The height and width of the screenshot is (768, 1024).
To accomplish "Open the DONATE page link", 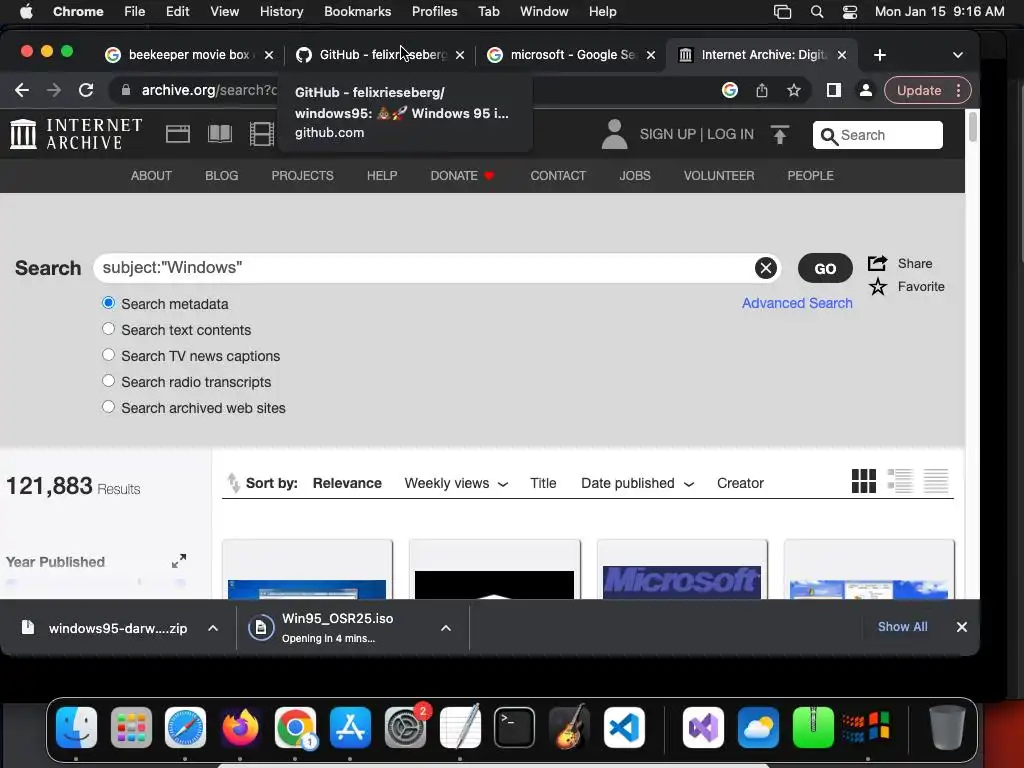I will point(462,176).
